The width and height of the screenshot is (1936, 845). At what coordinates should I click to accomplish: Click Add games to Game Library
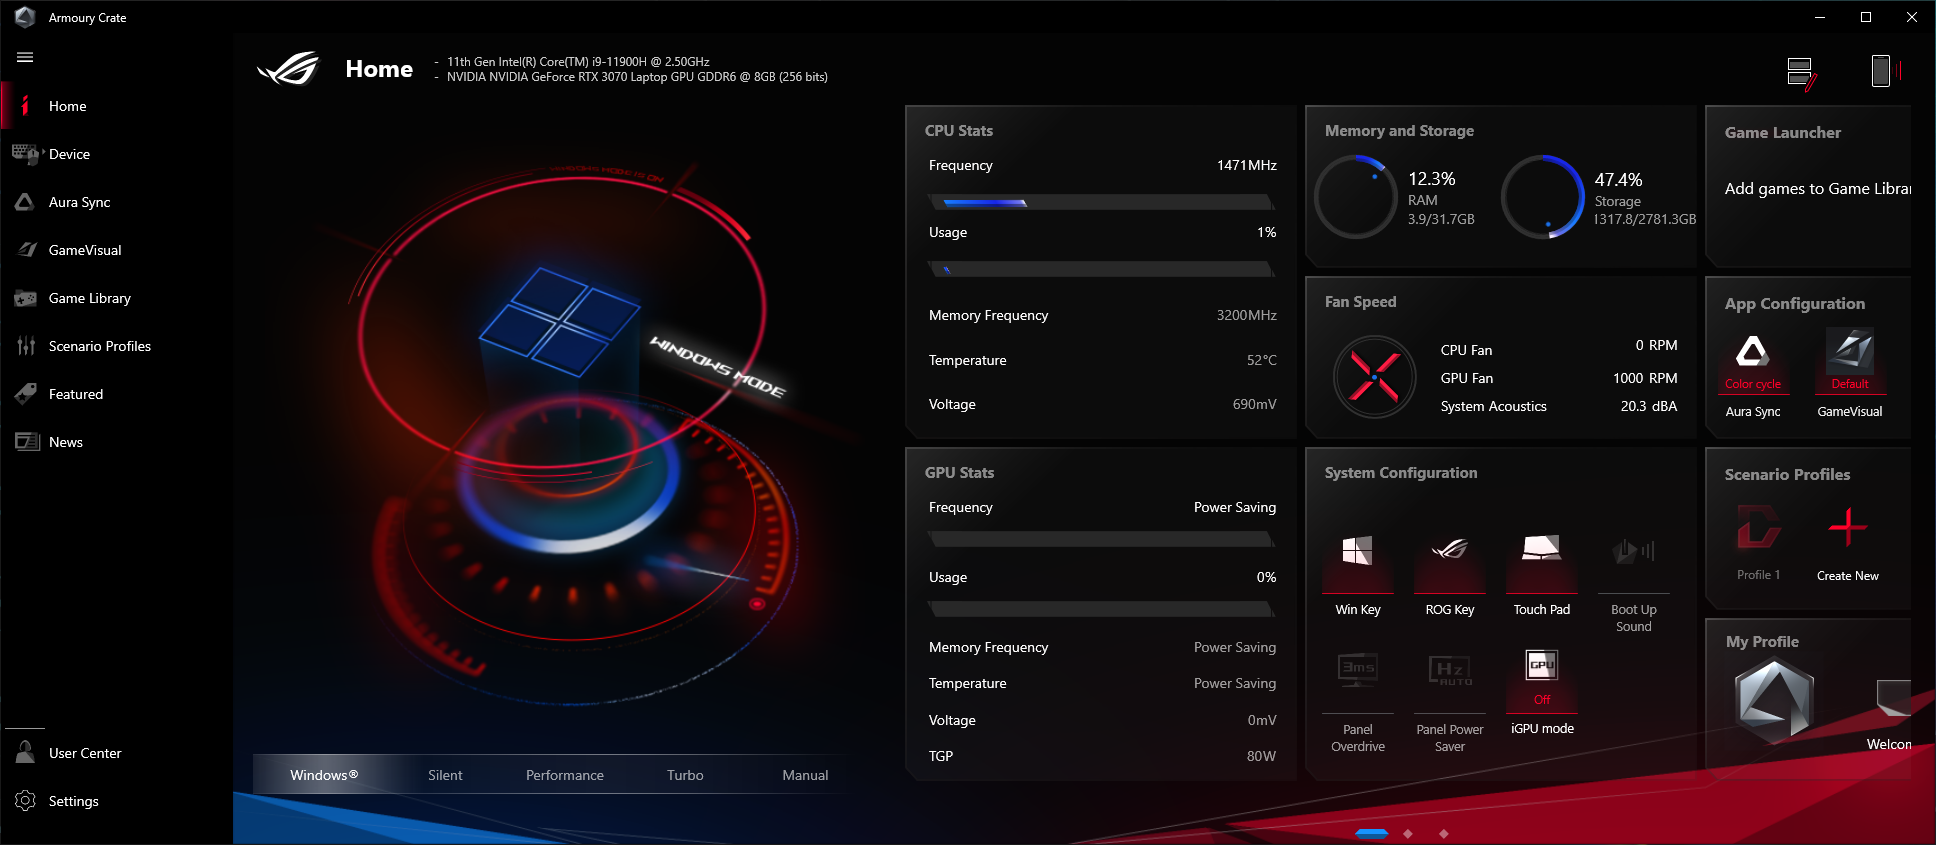point(1817,189)
